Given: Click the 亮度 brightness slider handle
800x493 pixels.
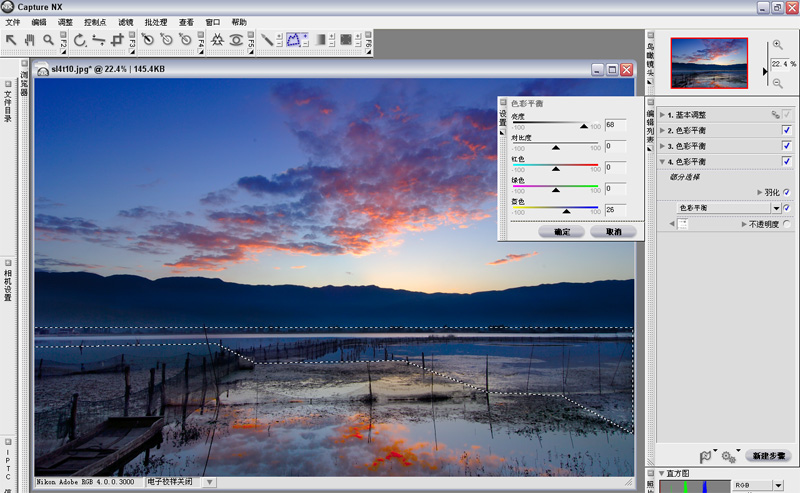Looking at the screenshot, I should pyautogui.click(x=584, y=126).
